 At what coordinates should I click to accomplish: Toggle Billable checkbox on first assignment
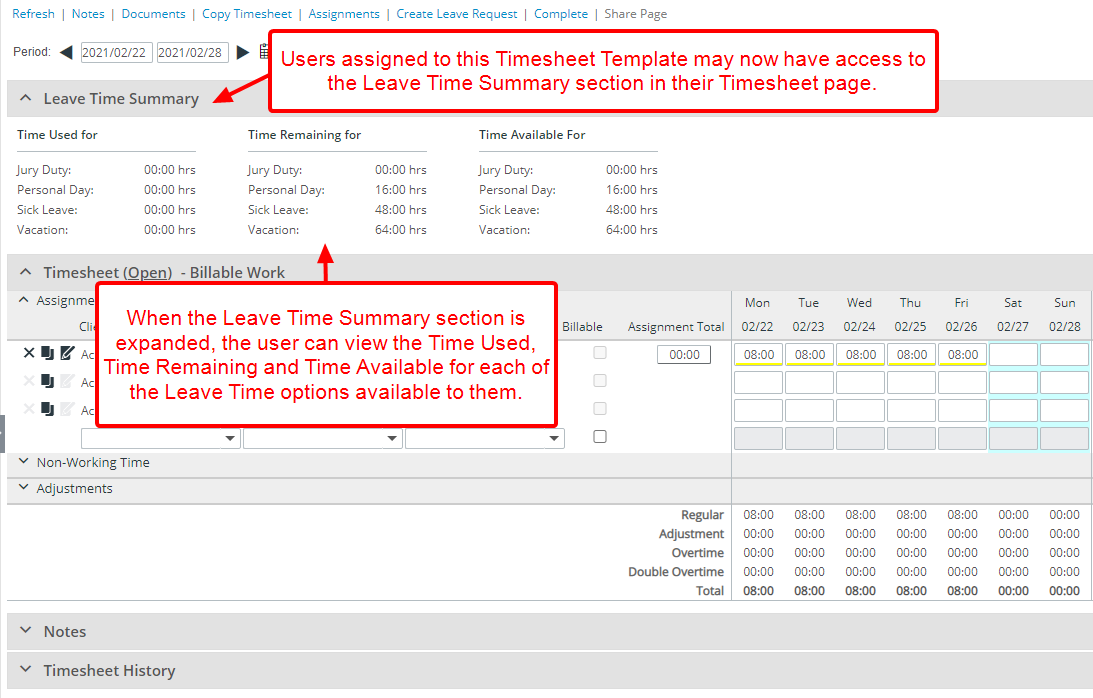click(600, 353)
